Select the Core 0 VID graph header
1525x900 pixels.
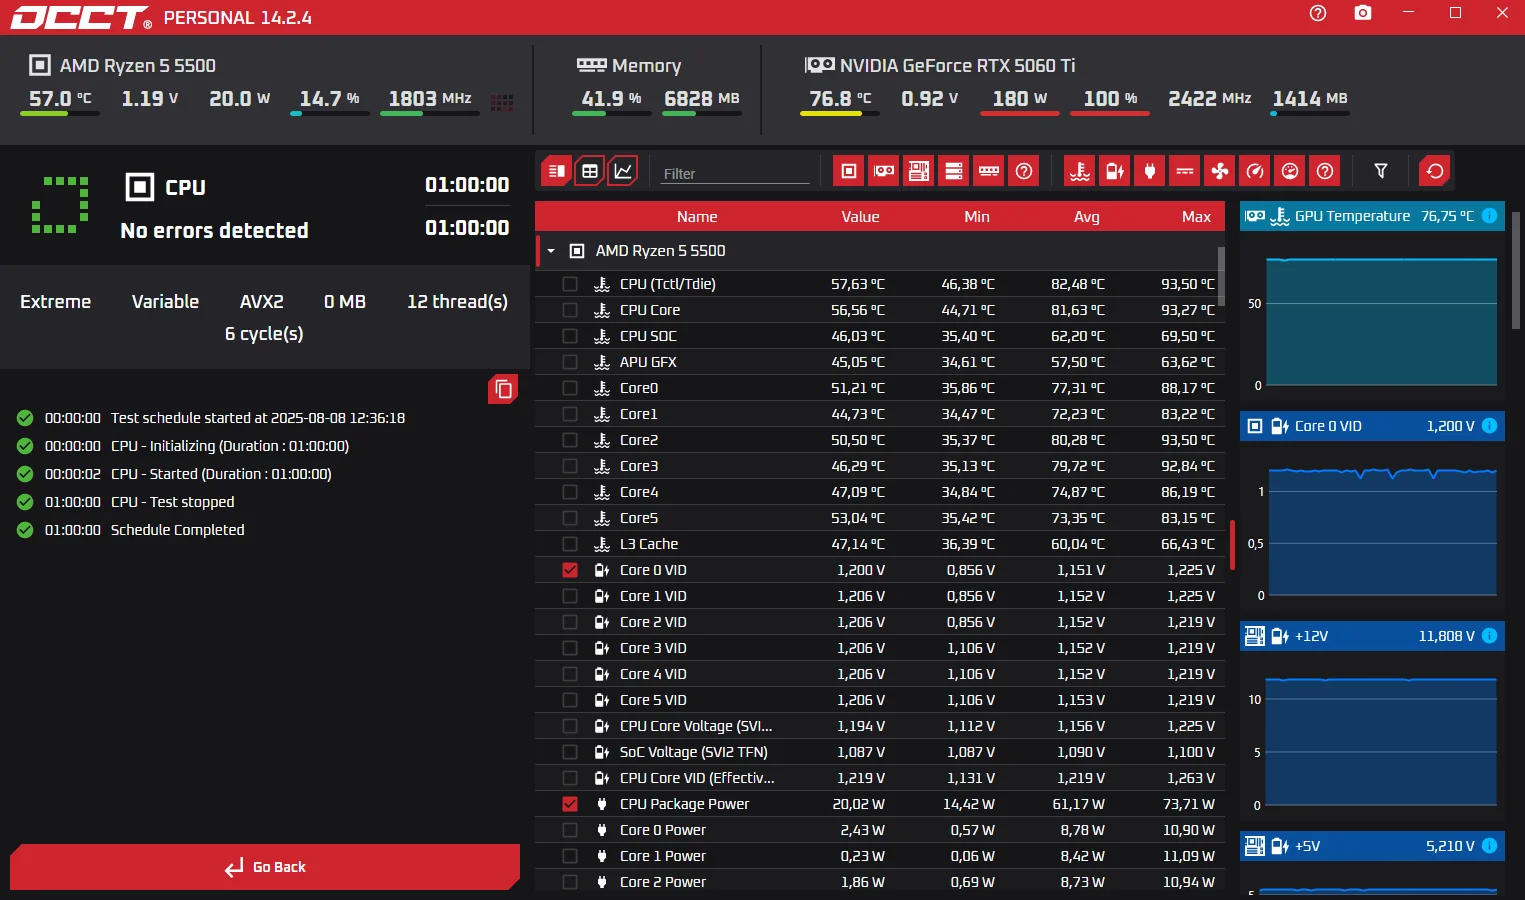[1372, 426]
